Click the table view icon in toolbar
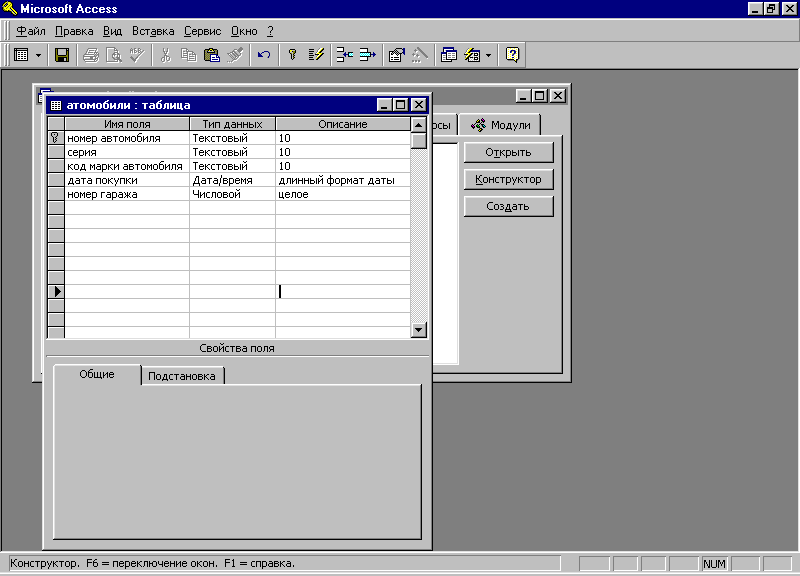 [x=21, y=55]
